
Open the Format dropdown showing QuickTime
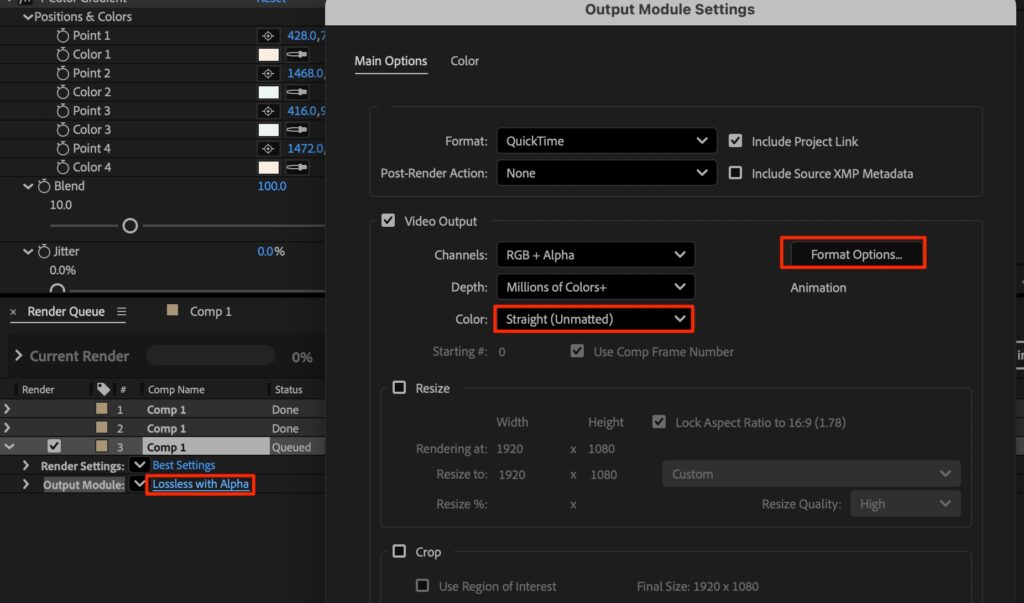pos(606,141)
